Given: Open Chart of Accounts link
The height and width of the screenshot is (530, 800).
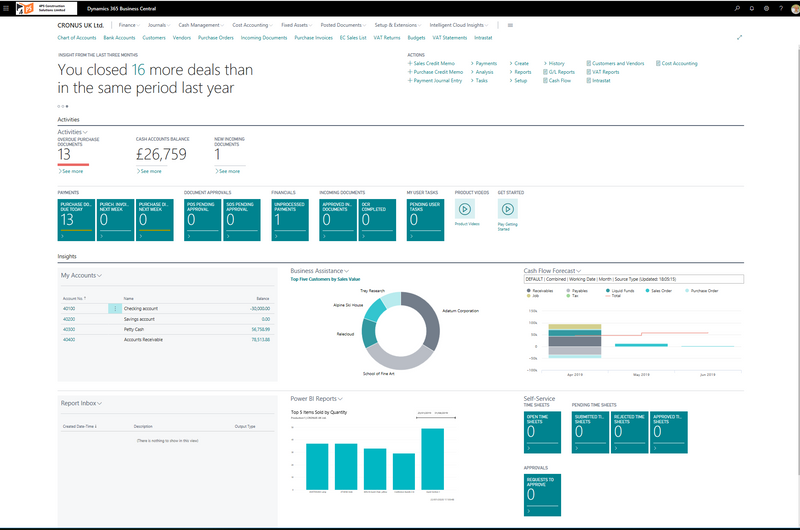Looking at the screenshot, I should click(77, 38).
